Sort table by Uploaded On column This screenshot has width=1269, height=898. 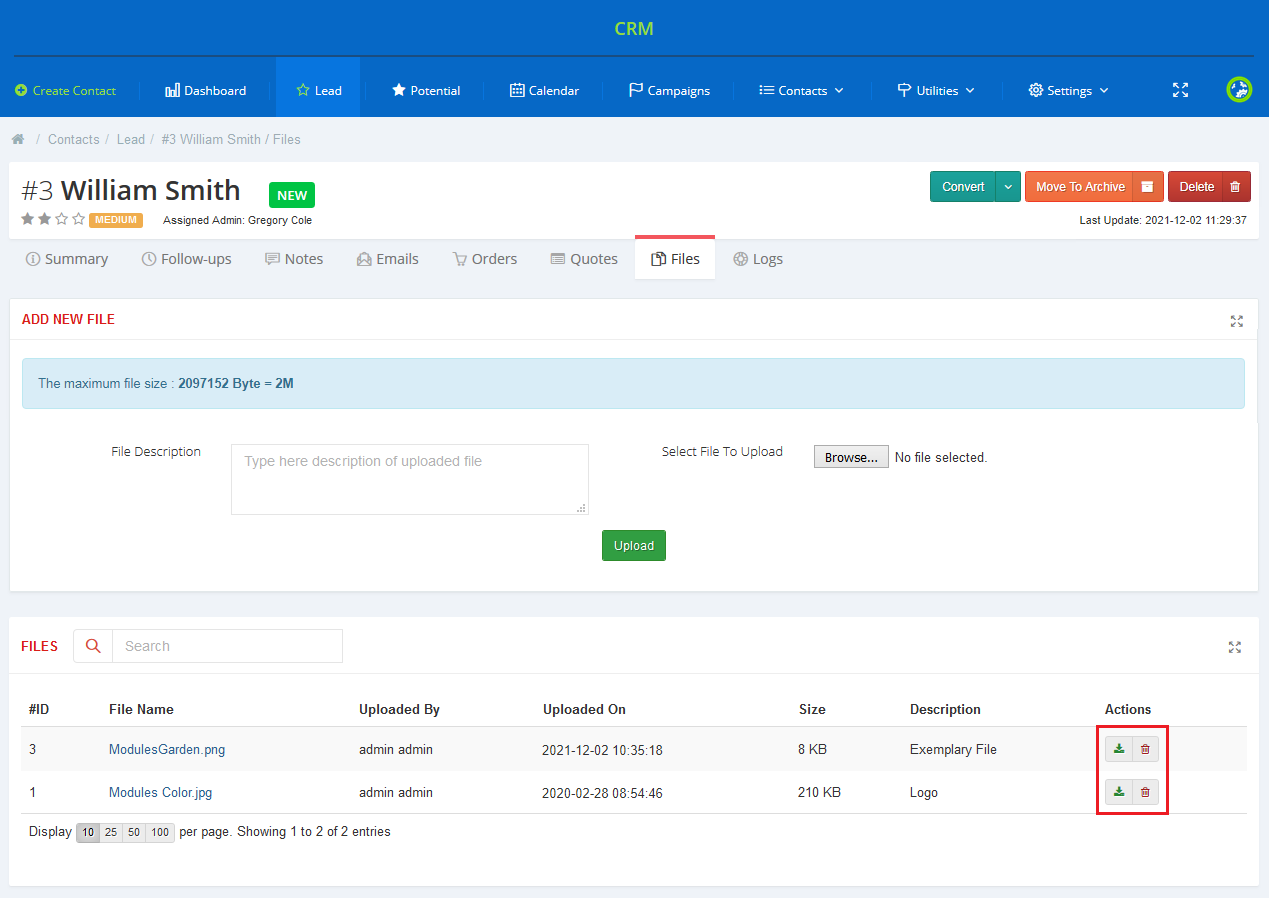[584, 709]
